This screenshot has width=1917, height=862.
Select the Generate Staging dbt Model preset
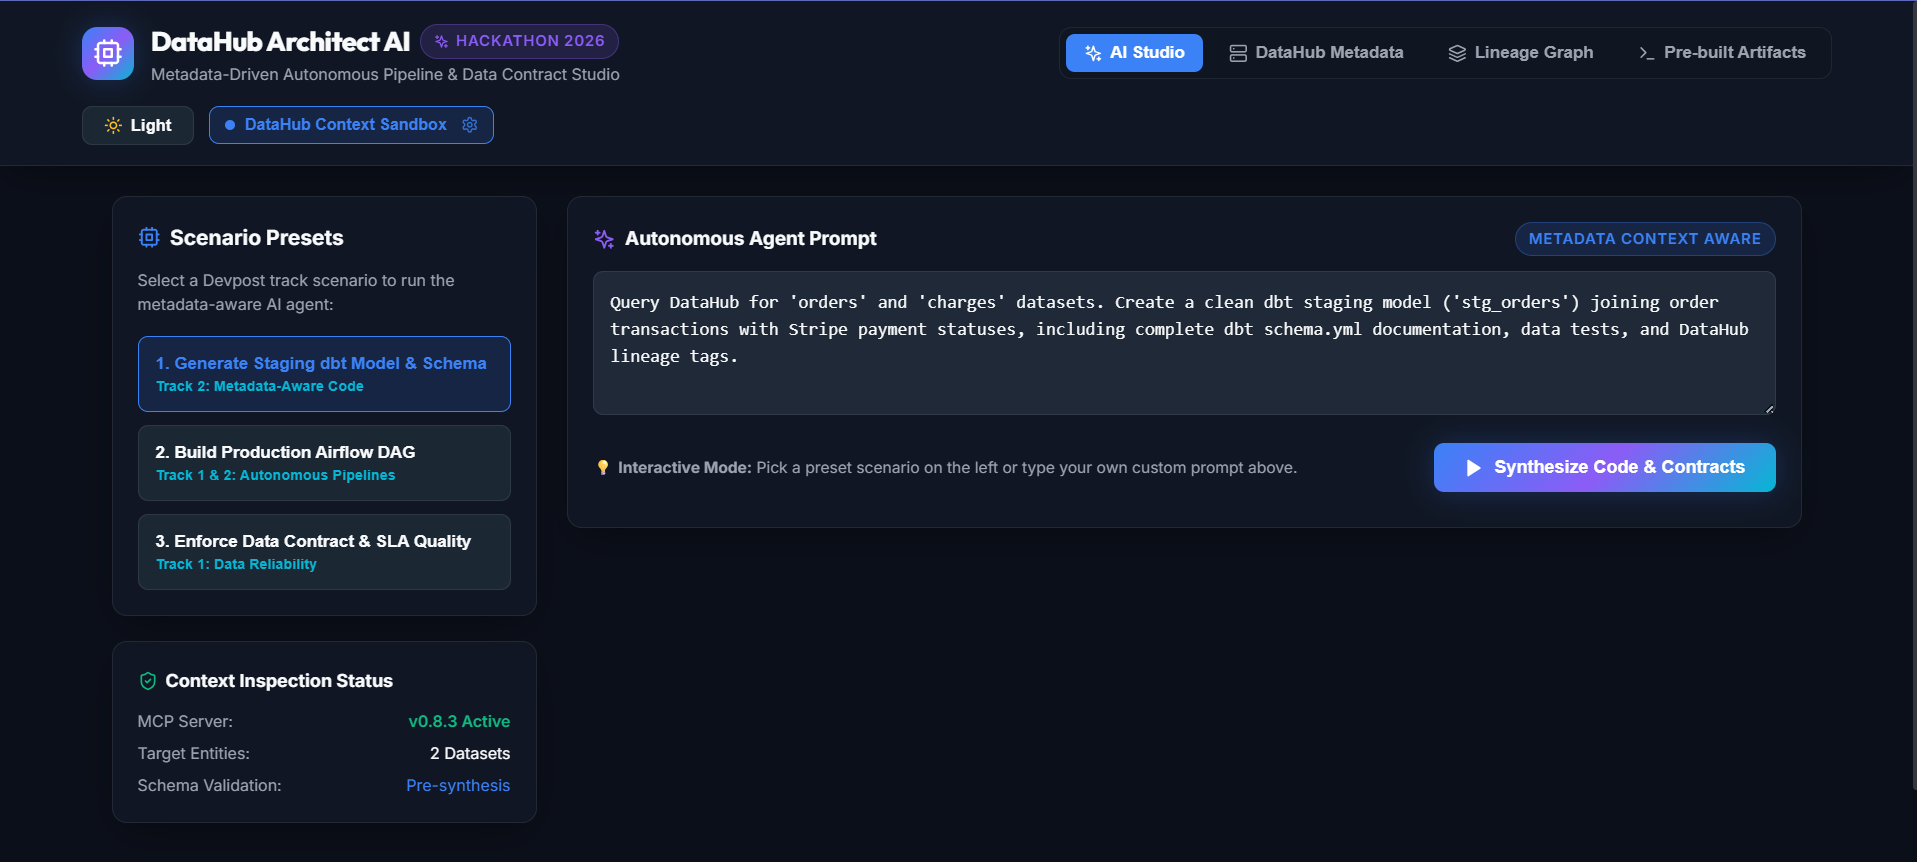[324, 374]
